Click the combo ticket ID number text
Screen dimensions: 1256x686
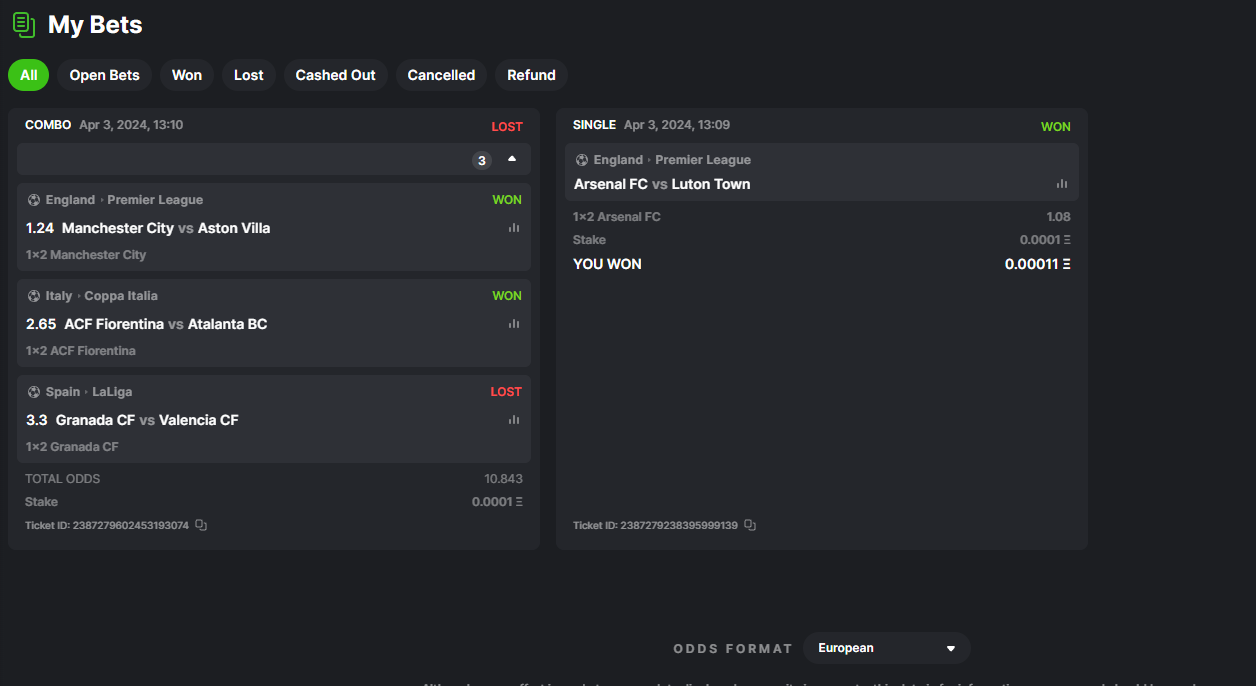pos(131,525)
